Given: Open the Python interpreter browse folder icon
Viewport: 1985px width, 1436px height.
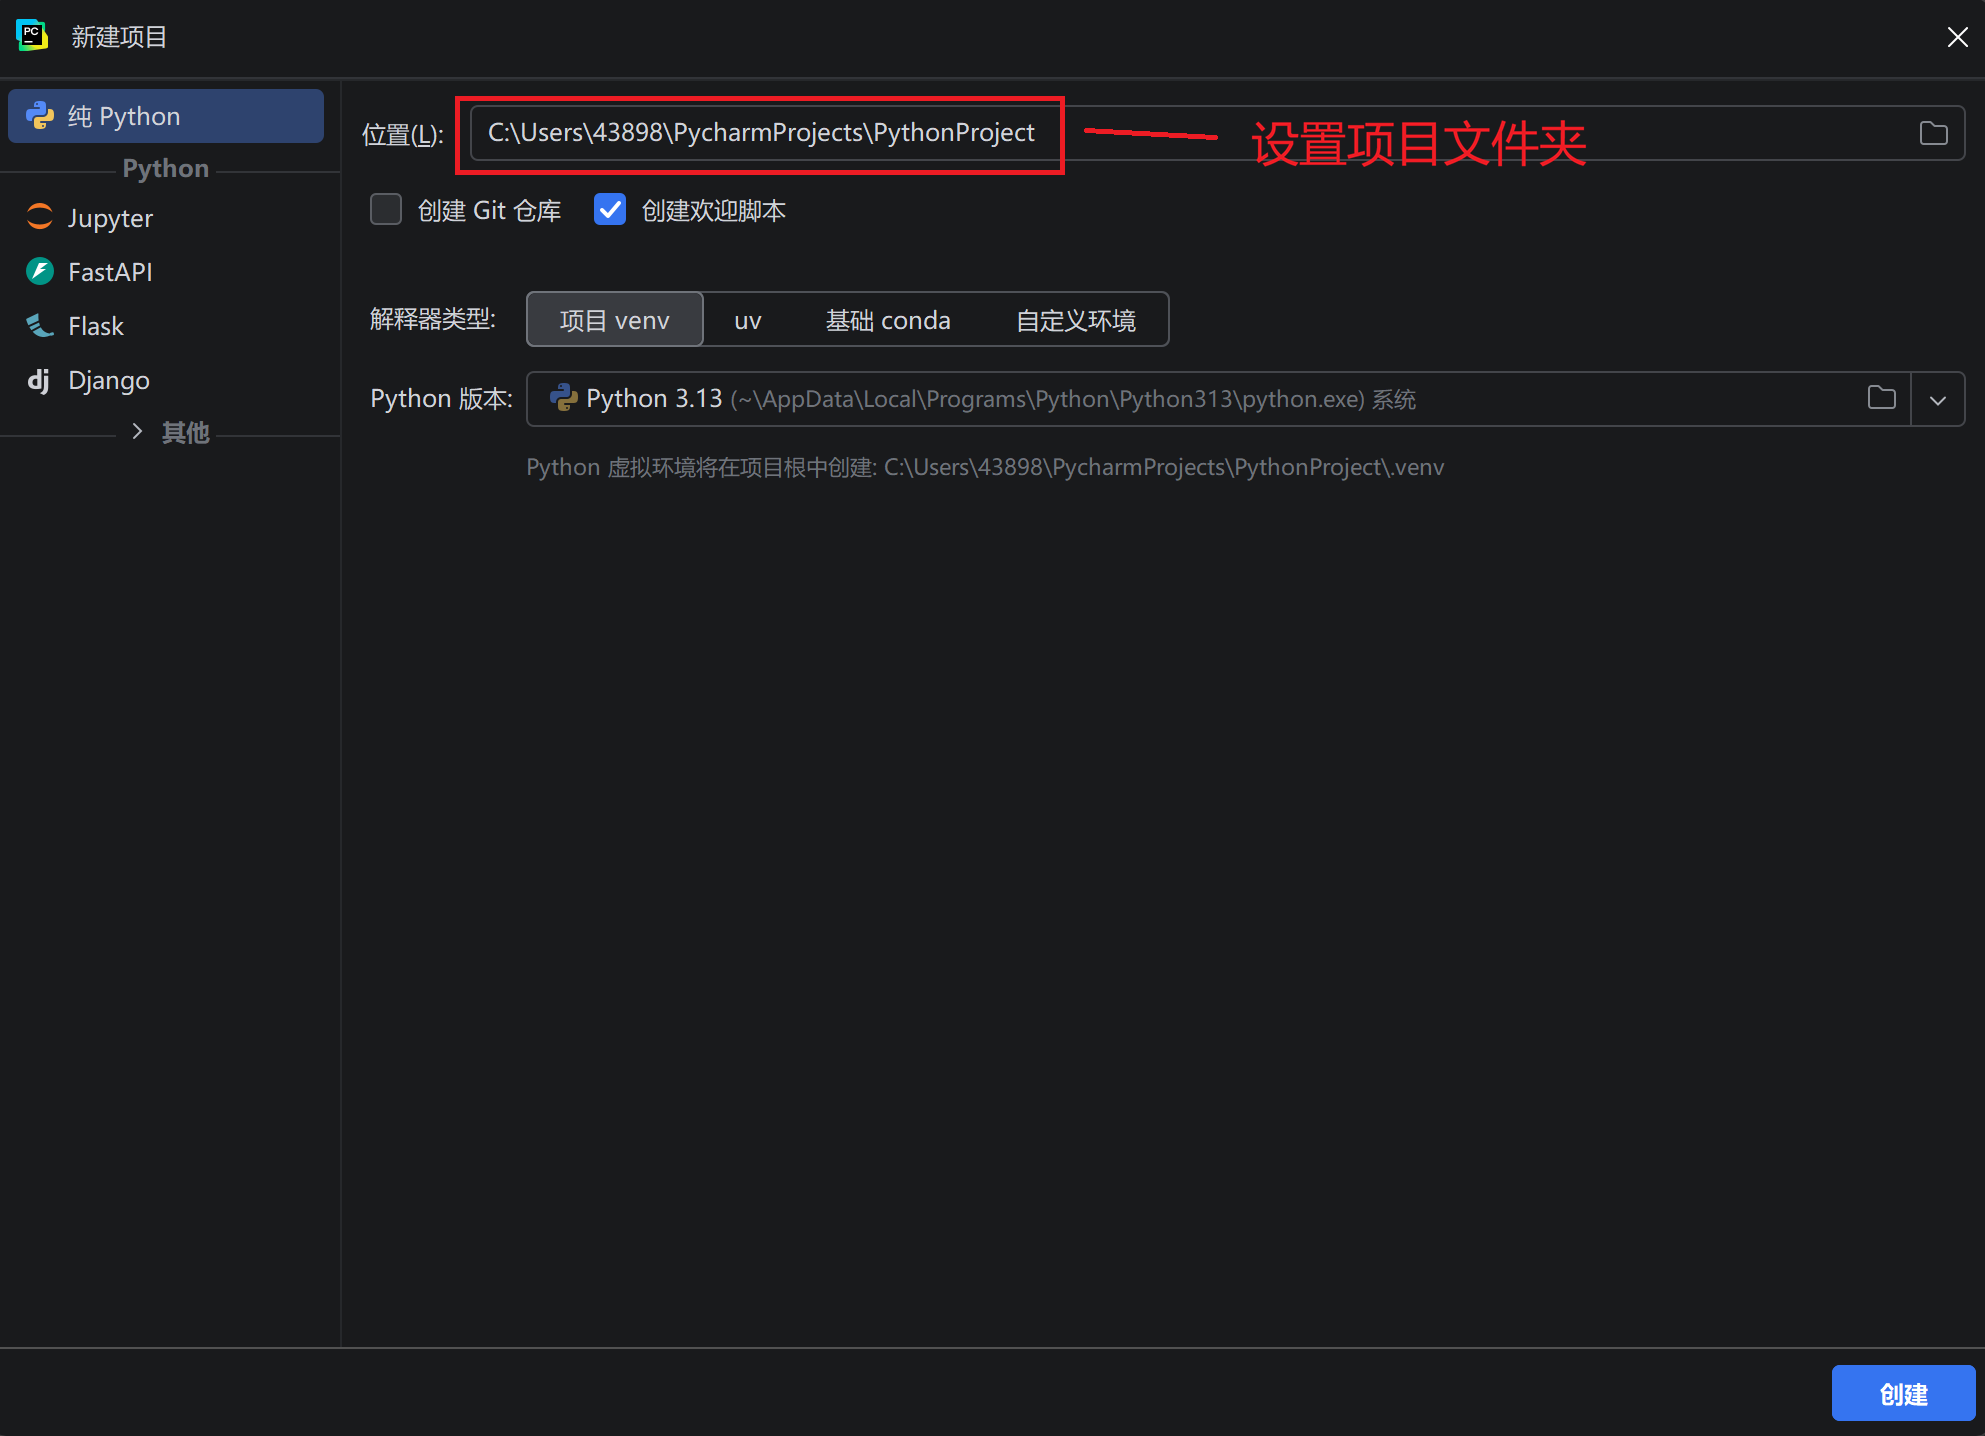Looking at the screenshot, I should (x=1881, y=398).
